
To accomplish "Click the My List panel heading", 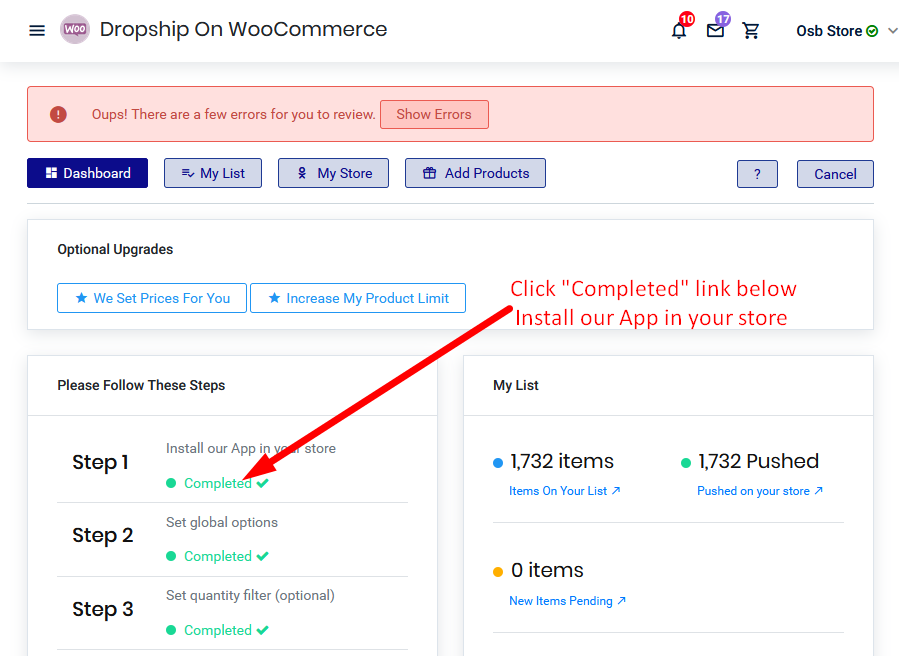I will click(516, 385).
